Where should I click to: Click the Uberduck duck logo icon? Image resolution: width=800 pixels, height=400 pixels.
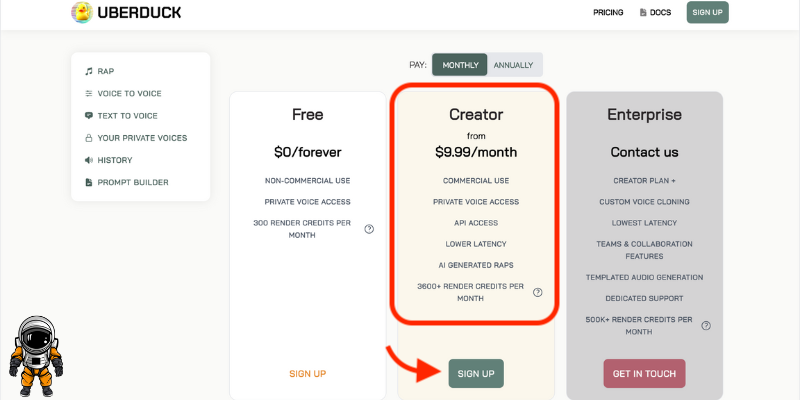click(x=82, y=12)
